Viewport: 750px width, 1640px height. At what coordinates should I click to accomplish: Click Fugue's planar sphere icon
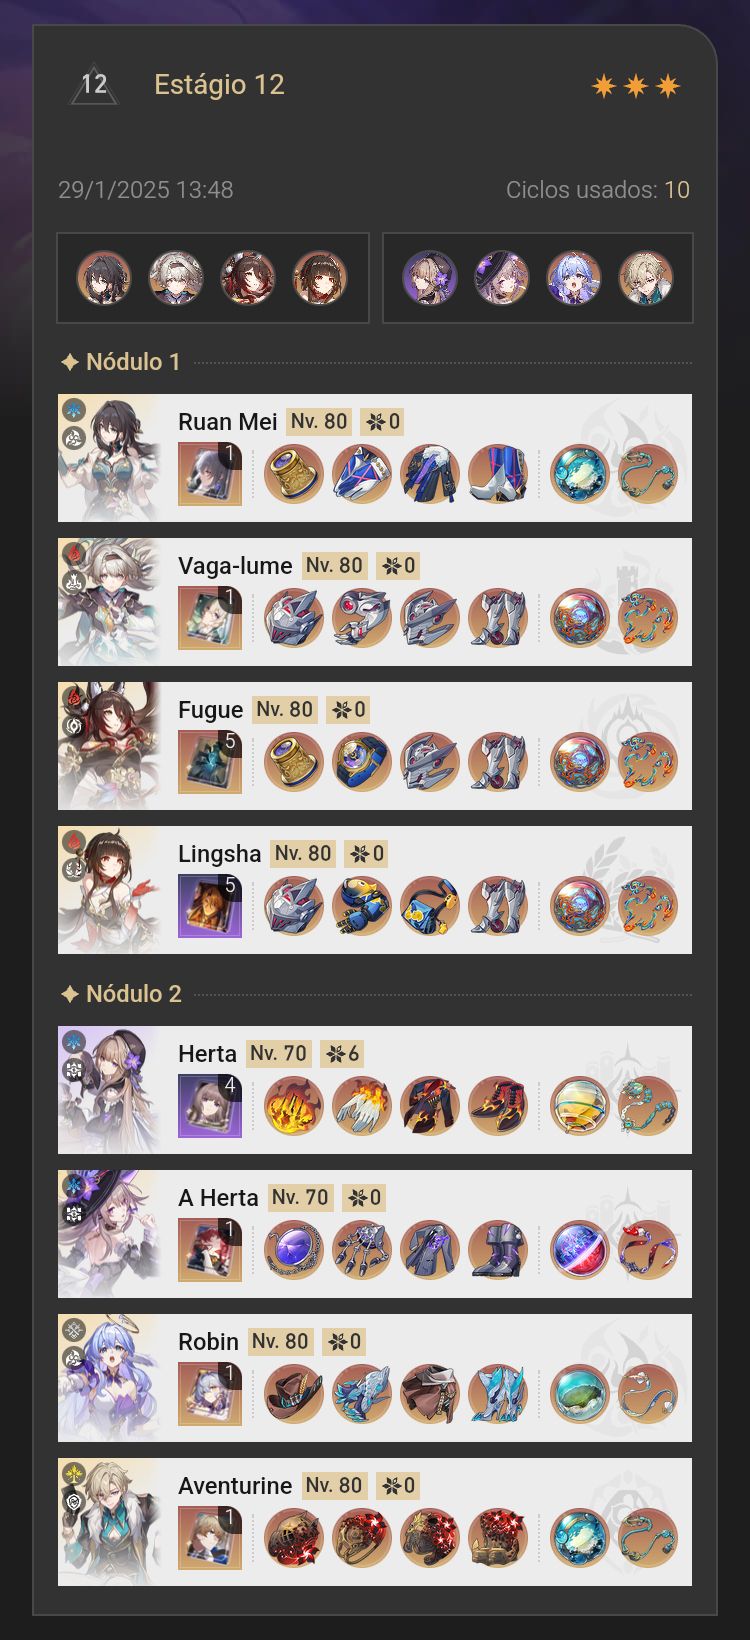(580, 762)
